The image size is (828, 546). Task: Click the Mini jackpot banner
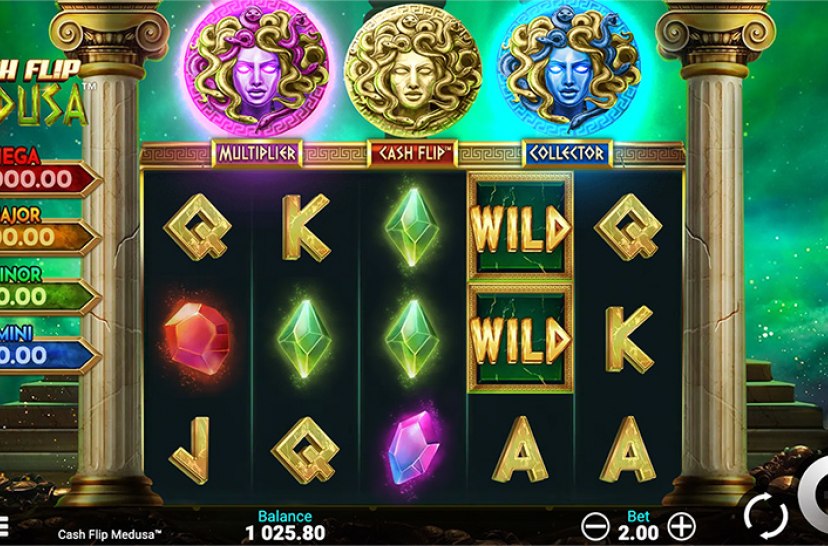click(49, 351)
